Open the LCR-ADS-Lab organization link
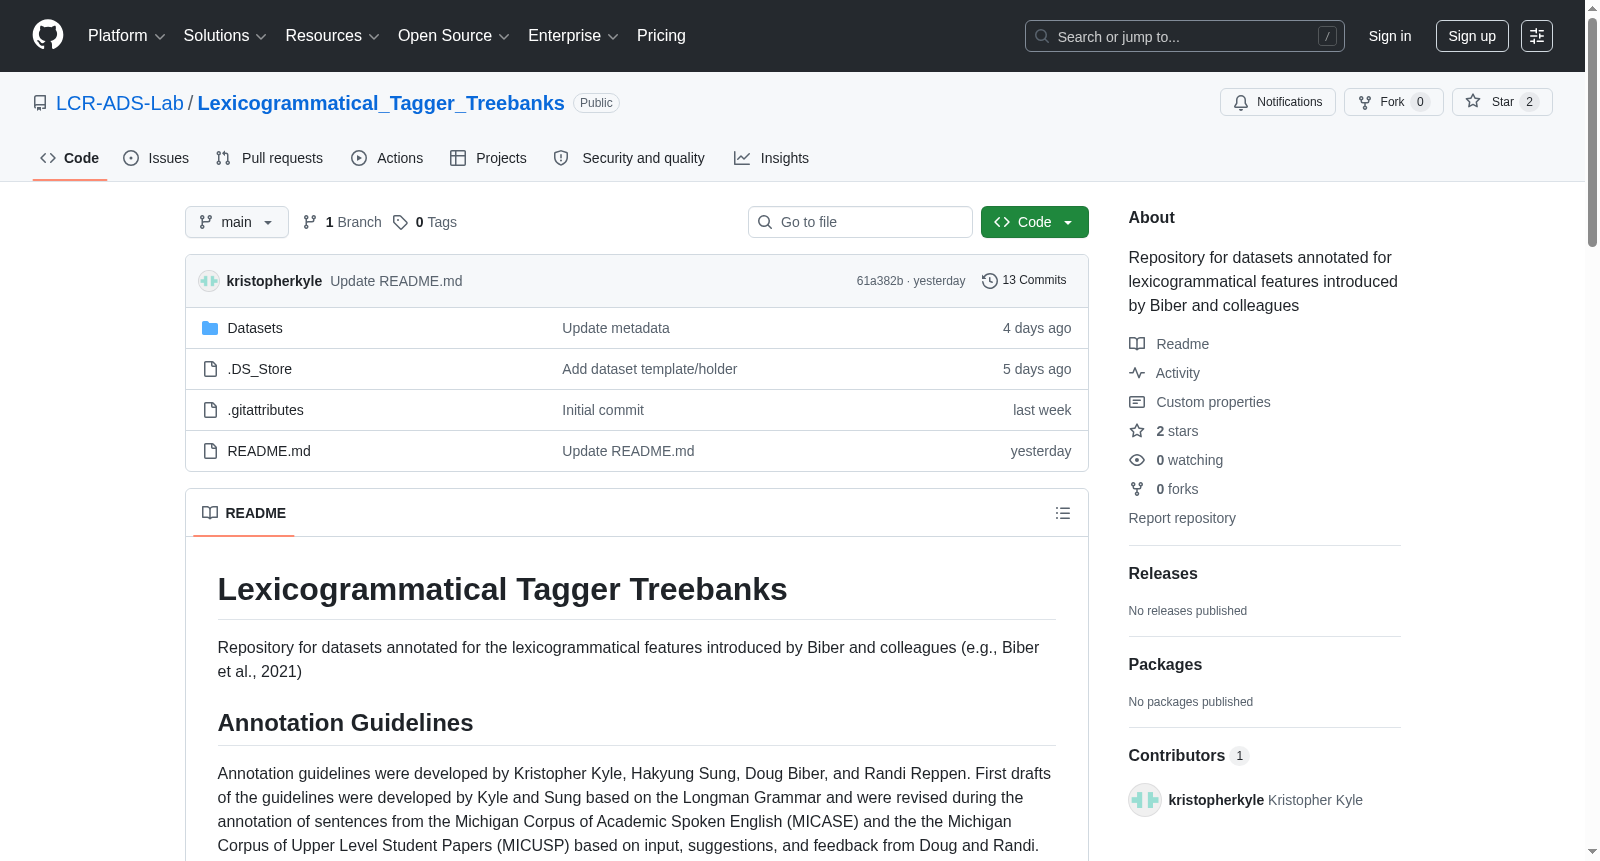 [x=120, y=103]
